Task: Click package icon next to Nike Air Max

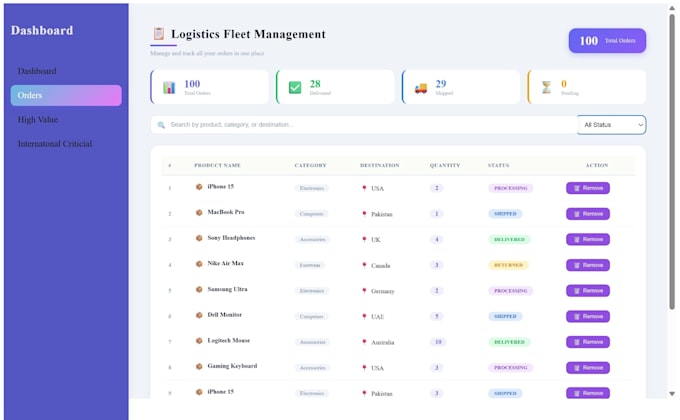Action: pos(199,264)
